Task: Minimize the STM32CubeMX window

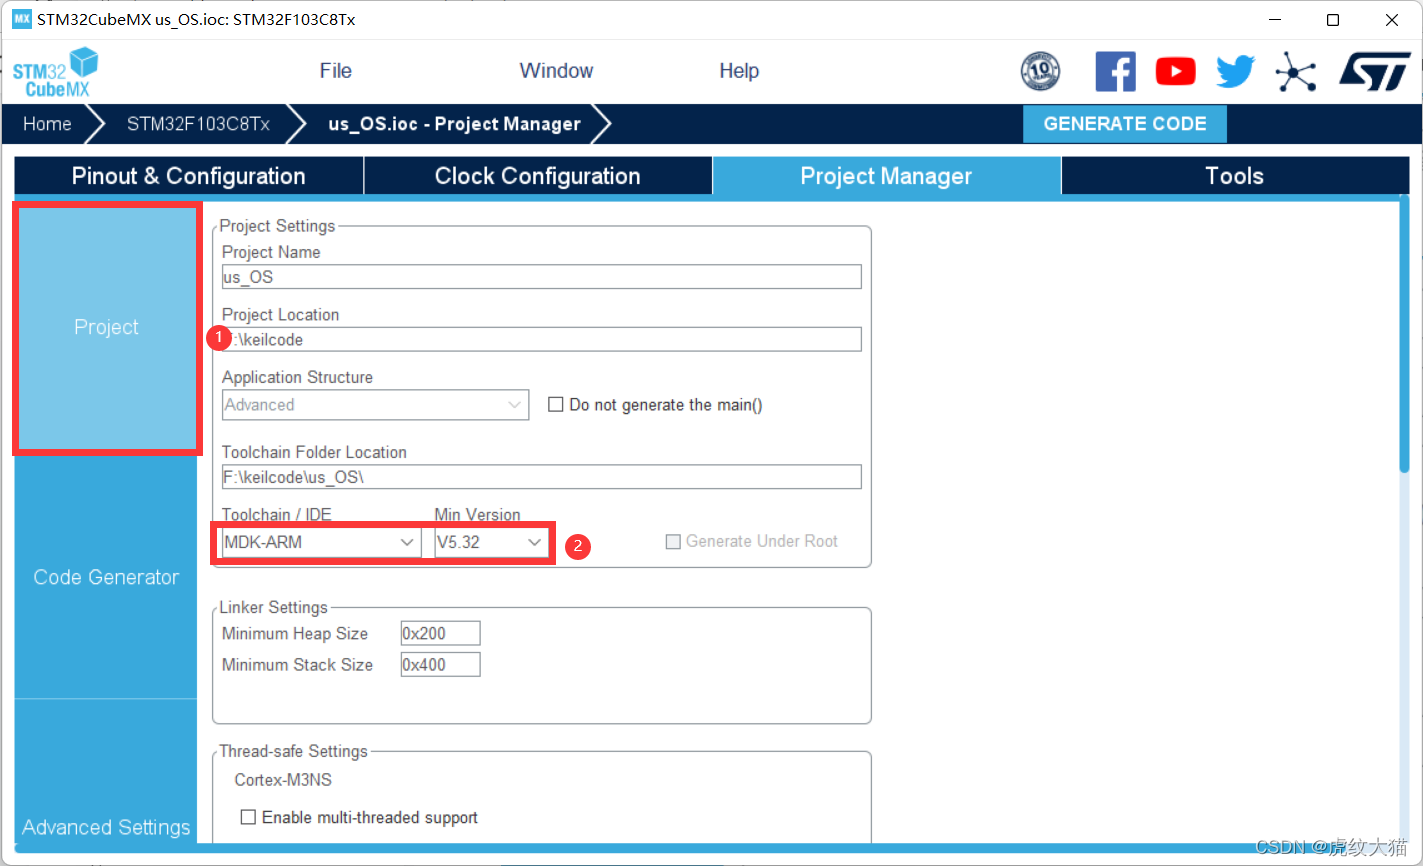Action: coord(1274,19)
